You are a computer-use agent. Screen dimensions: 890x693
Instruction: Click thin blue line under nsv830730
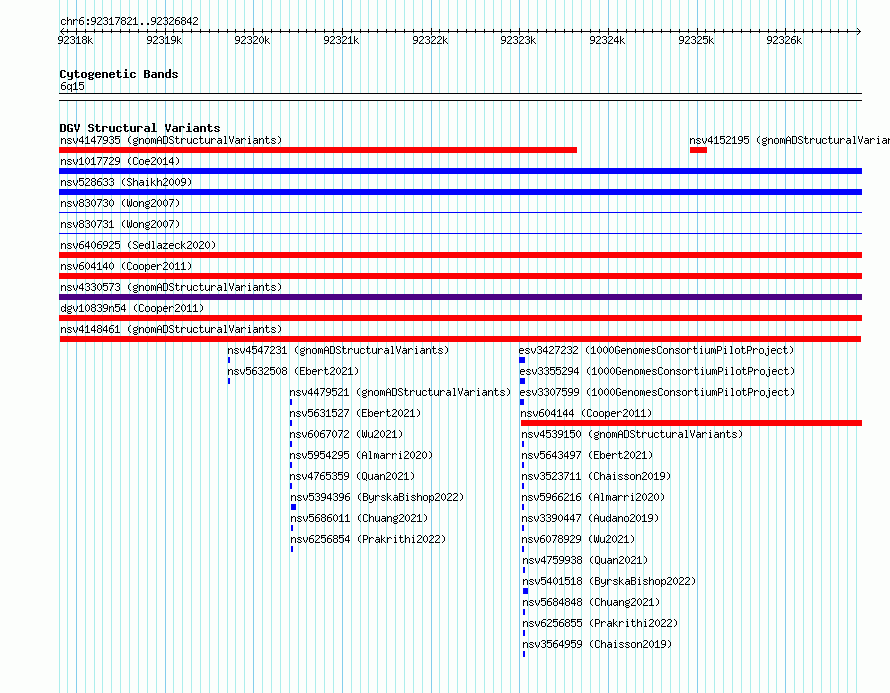(x=460, y=212)
